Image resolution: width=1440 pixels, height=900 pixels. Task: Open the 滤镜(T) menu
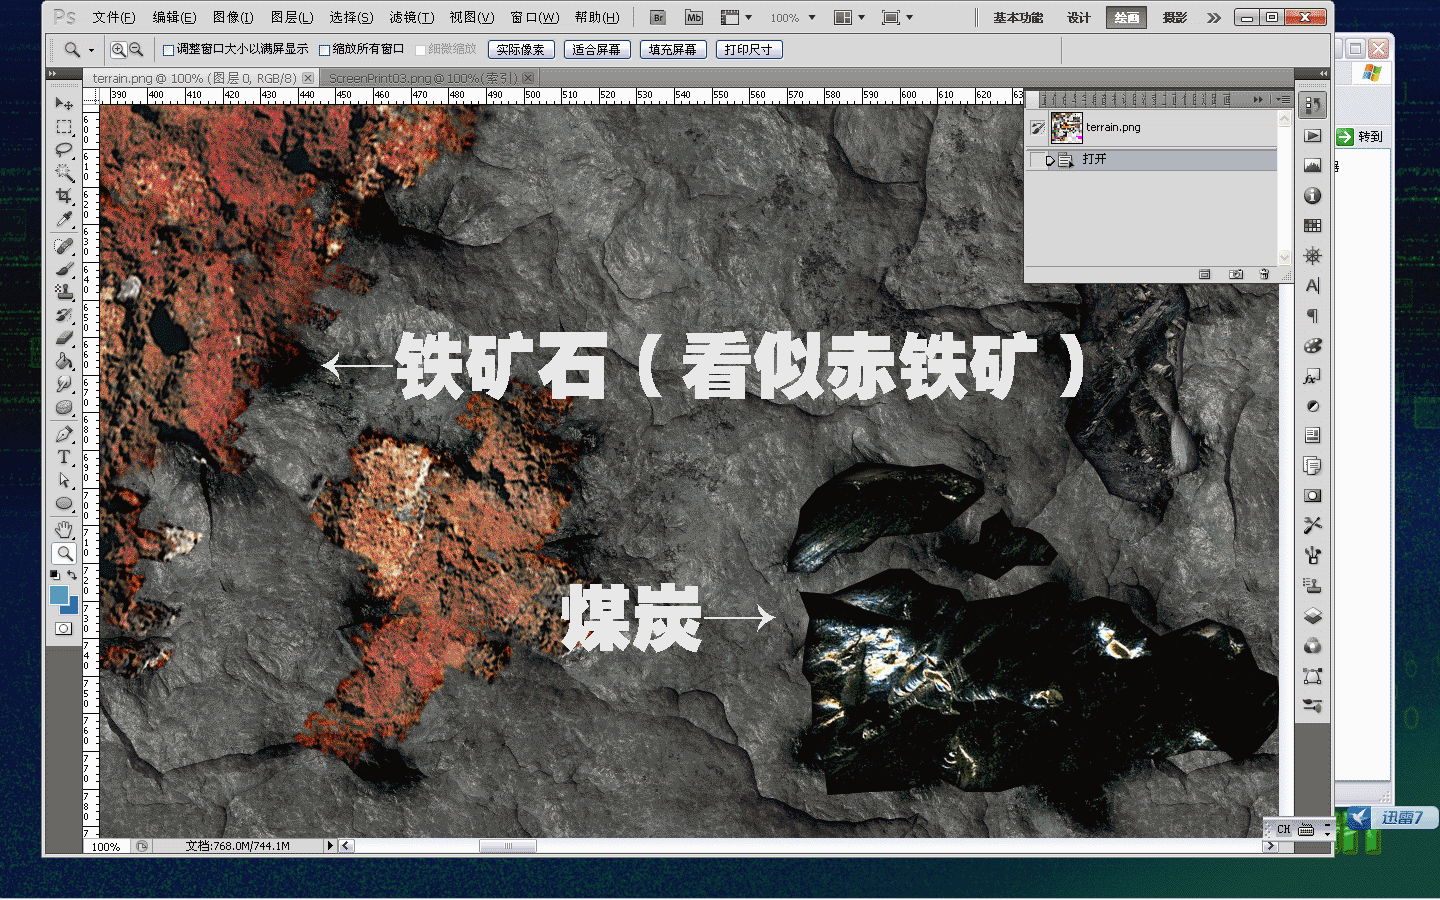click(x=412, y=17)
